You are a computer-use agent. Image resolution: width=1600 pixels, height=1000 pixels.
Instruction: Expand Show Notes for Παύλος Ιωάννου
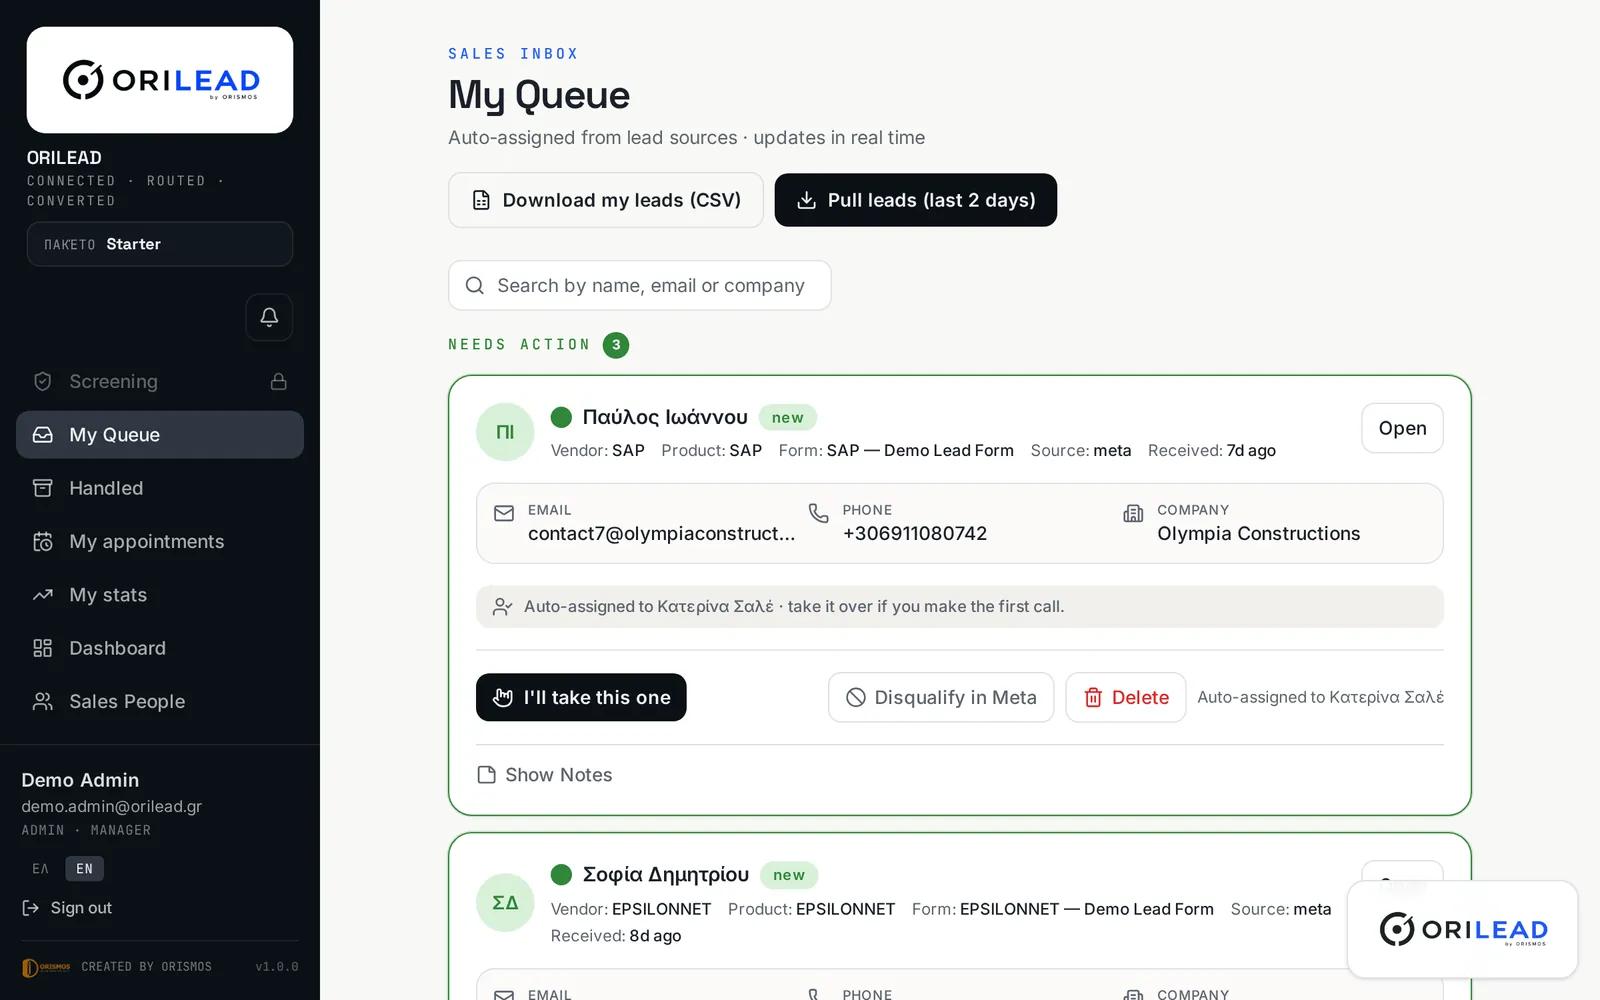click(545, 775)
